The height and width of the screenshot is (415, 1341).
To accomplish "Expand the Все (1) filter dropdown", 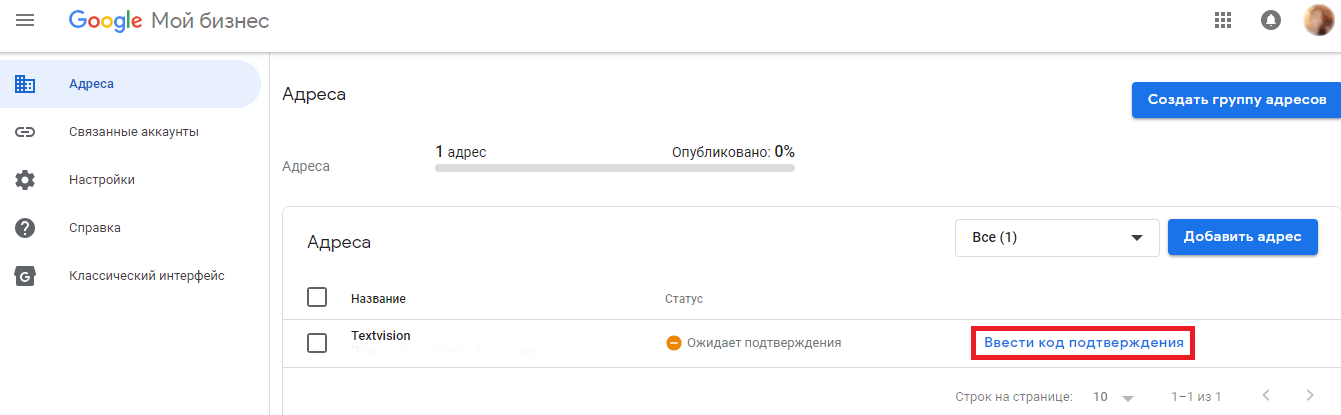I will 1057,238.
